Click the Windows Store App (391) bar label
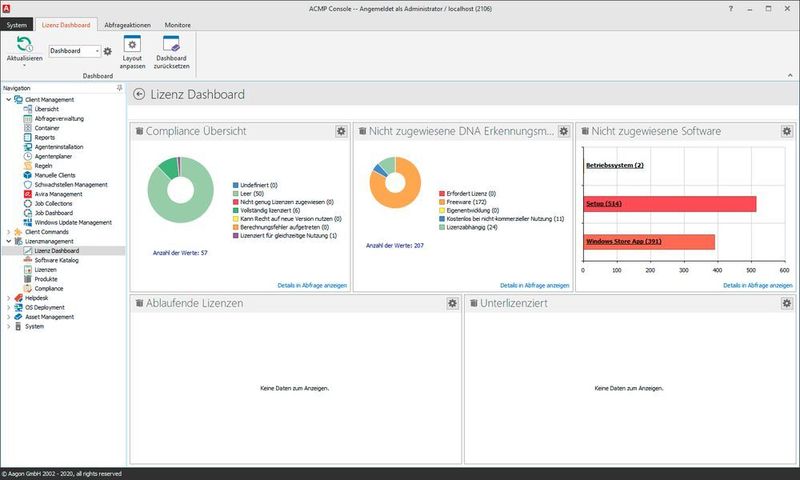The width and height of the screenshot is (800, 480). pos(623,241)
